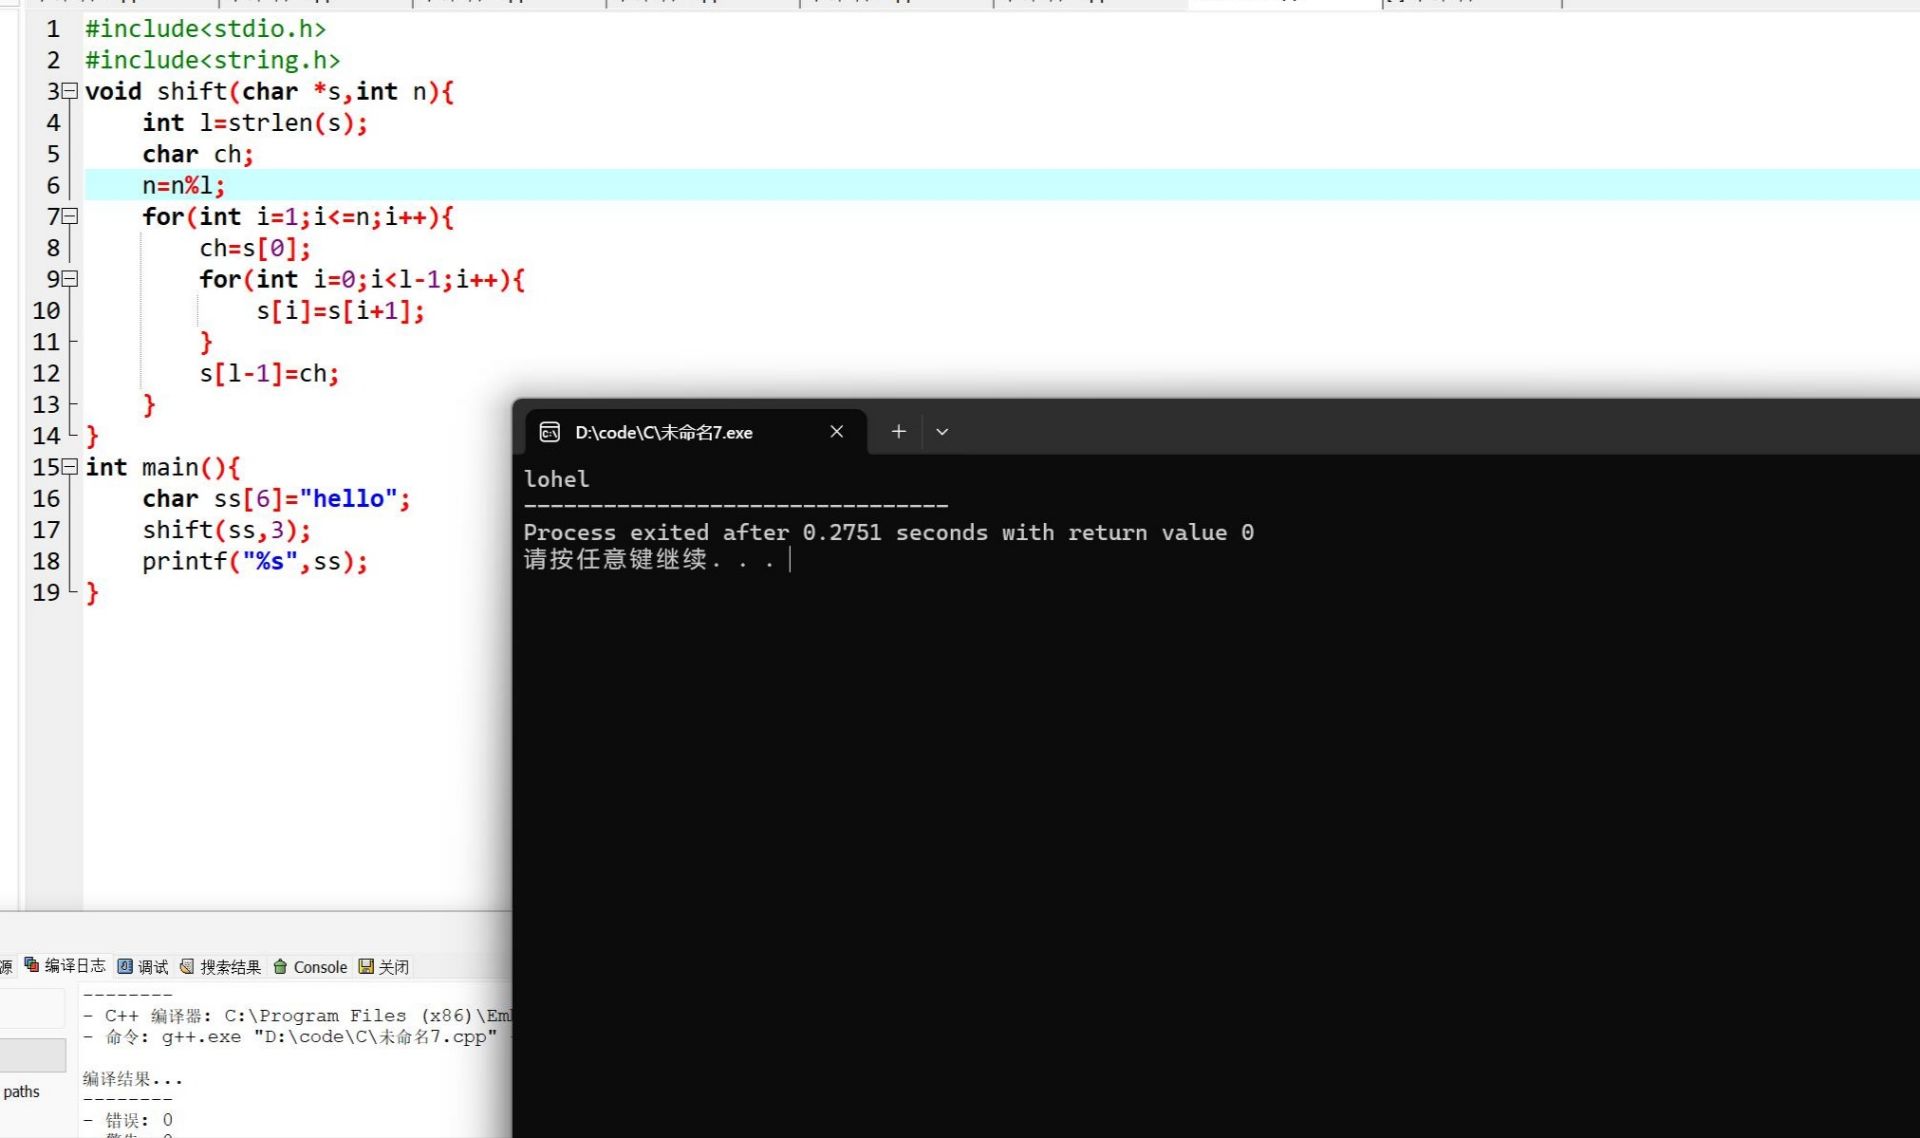Image resolution: width=1920 pixels, height=1138 pixels.
Task: Click the save-disk icon beside 关闭
Action: 366,966
